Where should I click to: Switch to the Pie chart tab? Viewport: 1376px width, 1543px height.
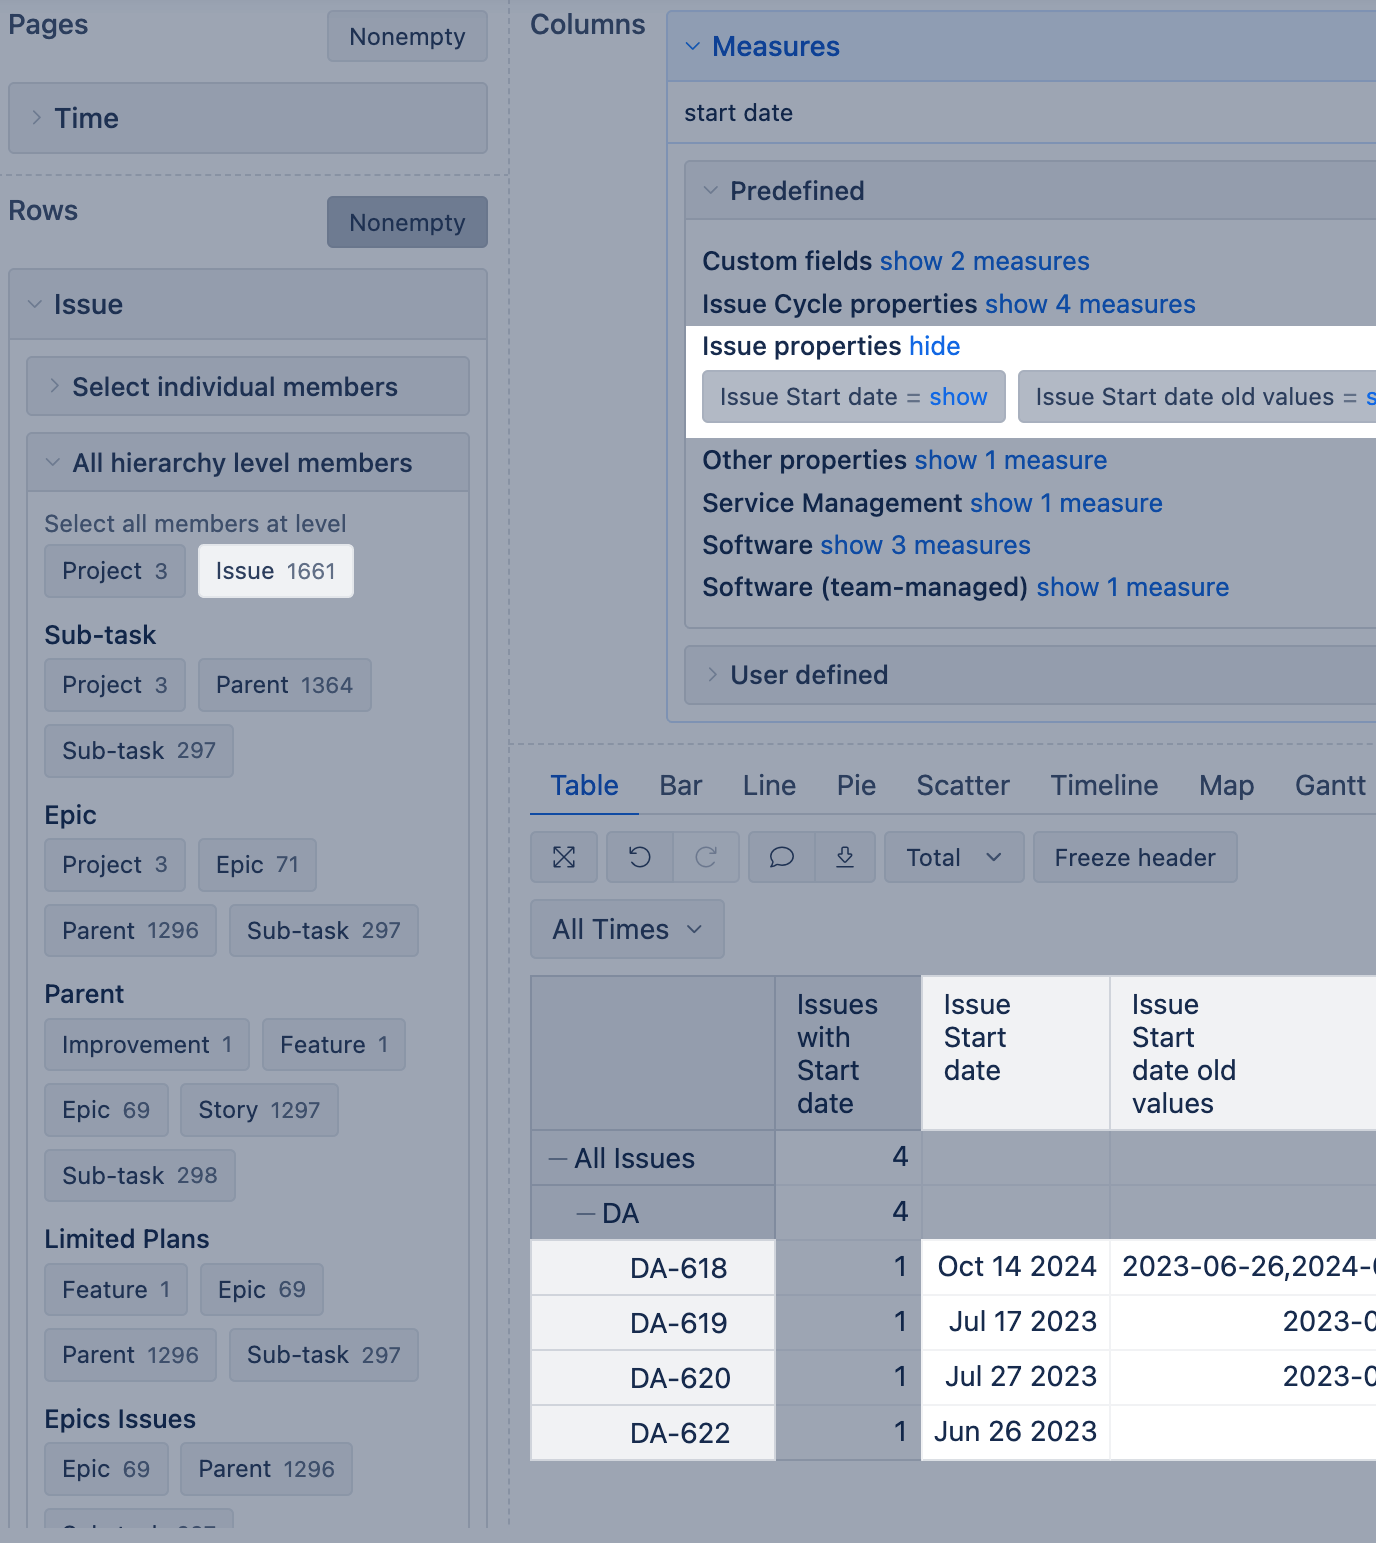coord(856,785)
